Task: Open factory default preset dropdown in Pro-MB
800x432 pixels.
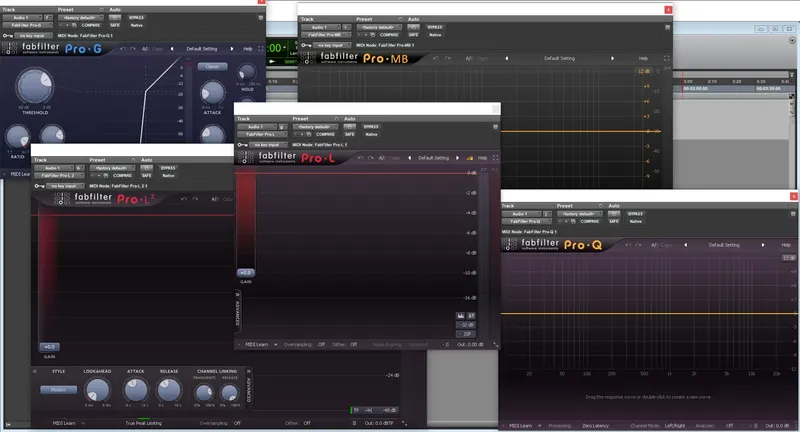Action: (x=378, y=27)
